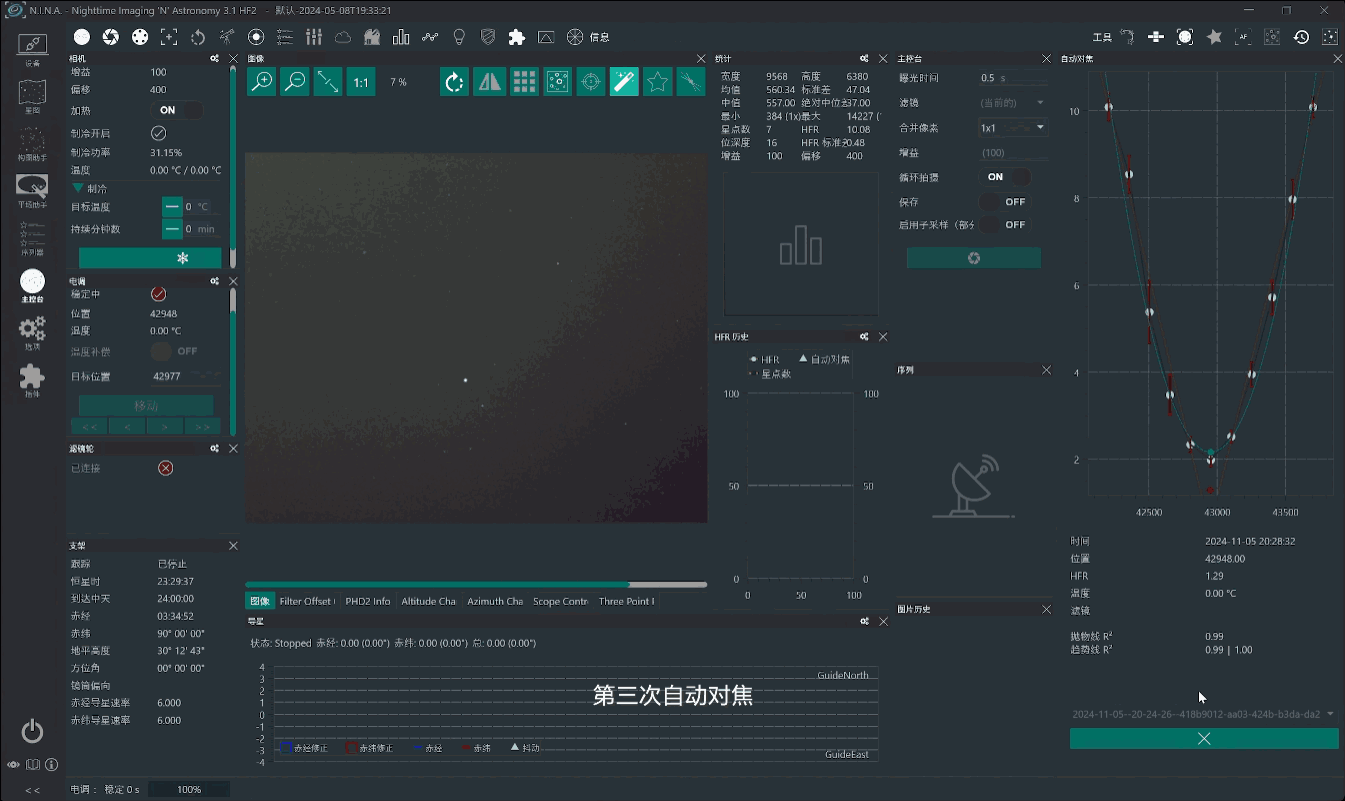Enable star detection star icon
The image size is (1345, 801).
657,82
